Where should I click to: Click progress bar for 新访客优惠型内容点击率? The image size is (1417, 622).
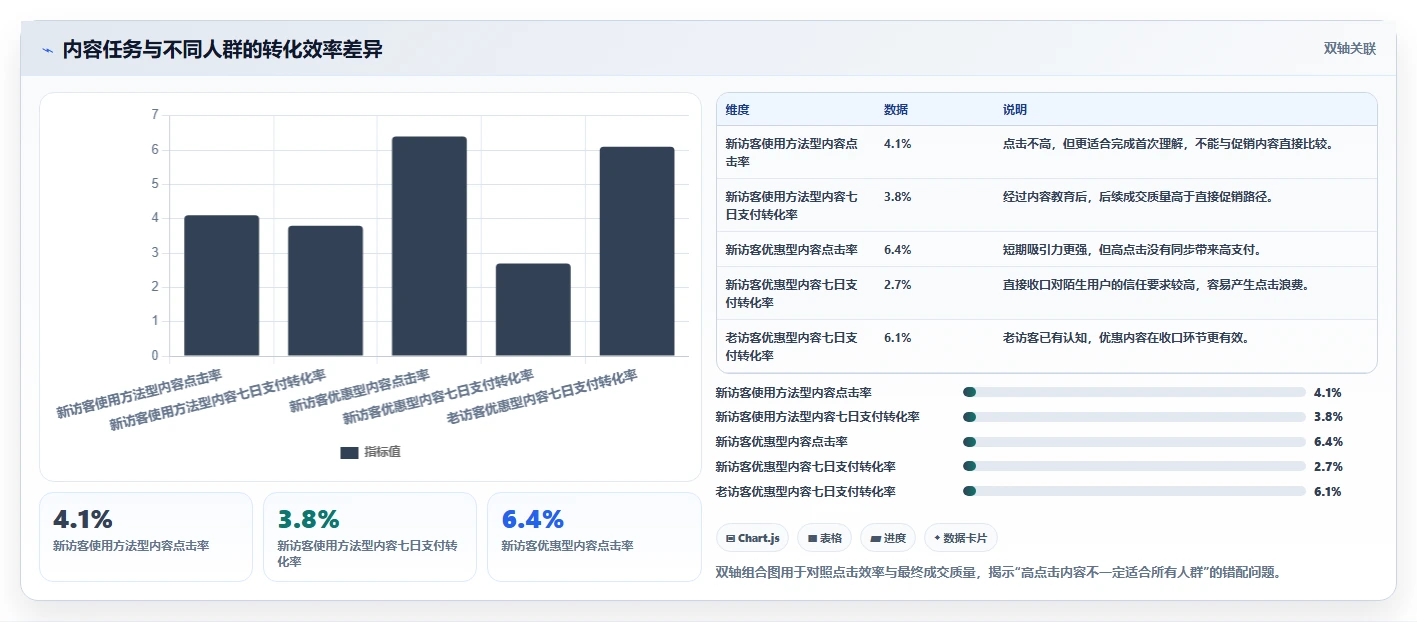coord(1134,442)
